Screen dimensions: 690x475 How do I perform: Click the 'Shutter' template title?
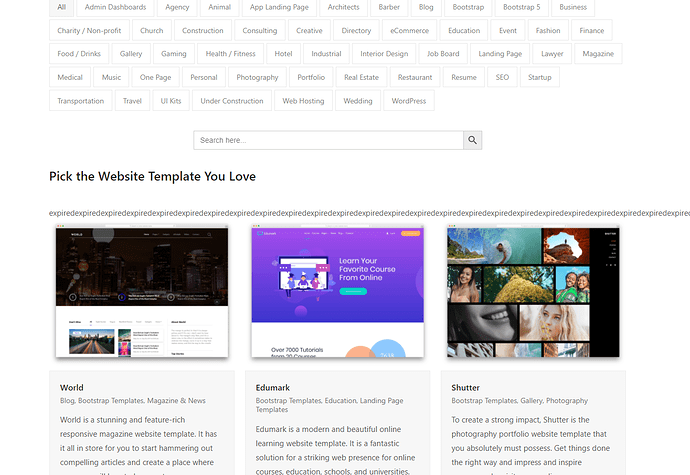click(x=466, y=387)
